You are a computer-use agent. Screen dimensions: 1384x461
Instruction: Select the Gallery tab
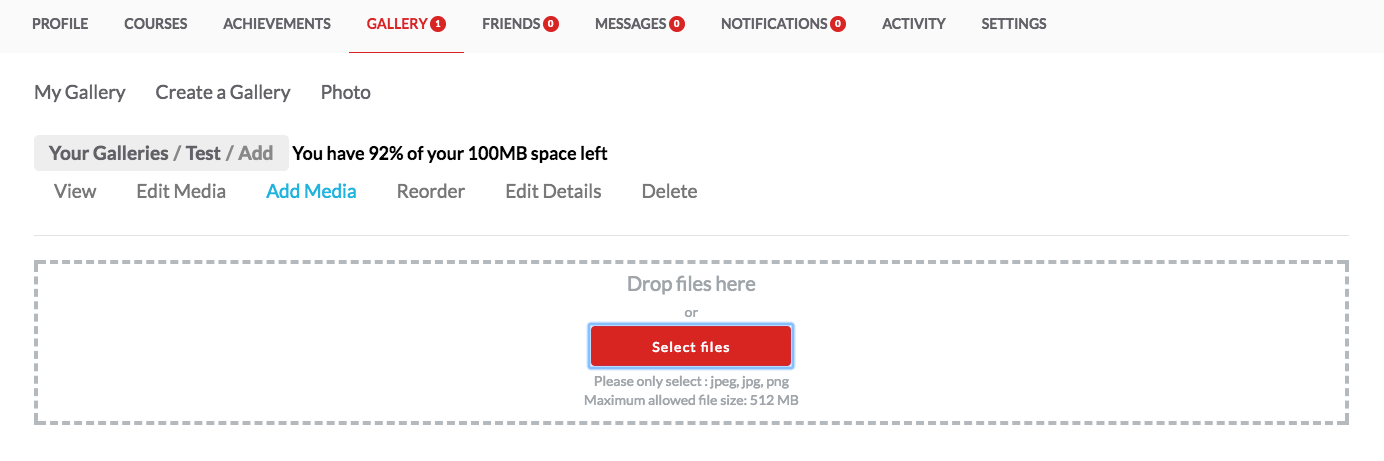(397, 24)
